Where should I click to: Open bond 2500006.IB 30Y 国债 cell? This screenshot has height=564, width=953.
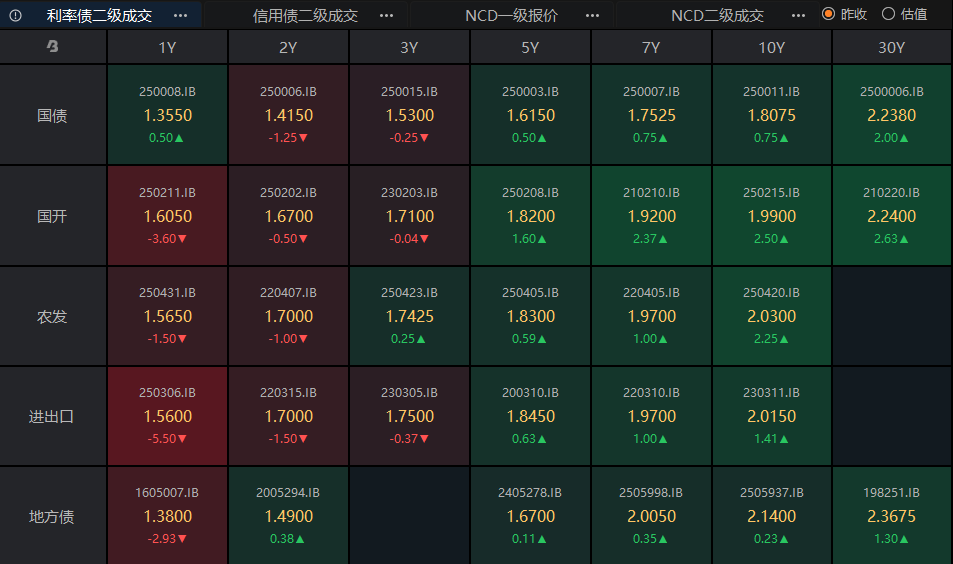892,114
